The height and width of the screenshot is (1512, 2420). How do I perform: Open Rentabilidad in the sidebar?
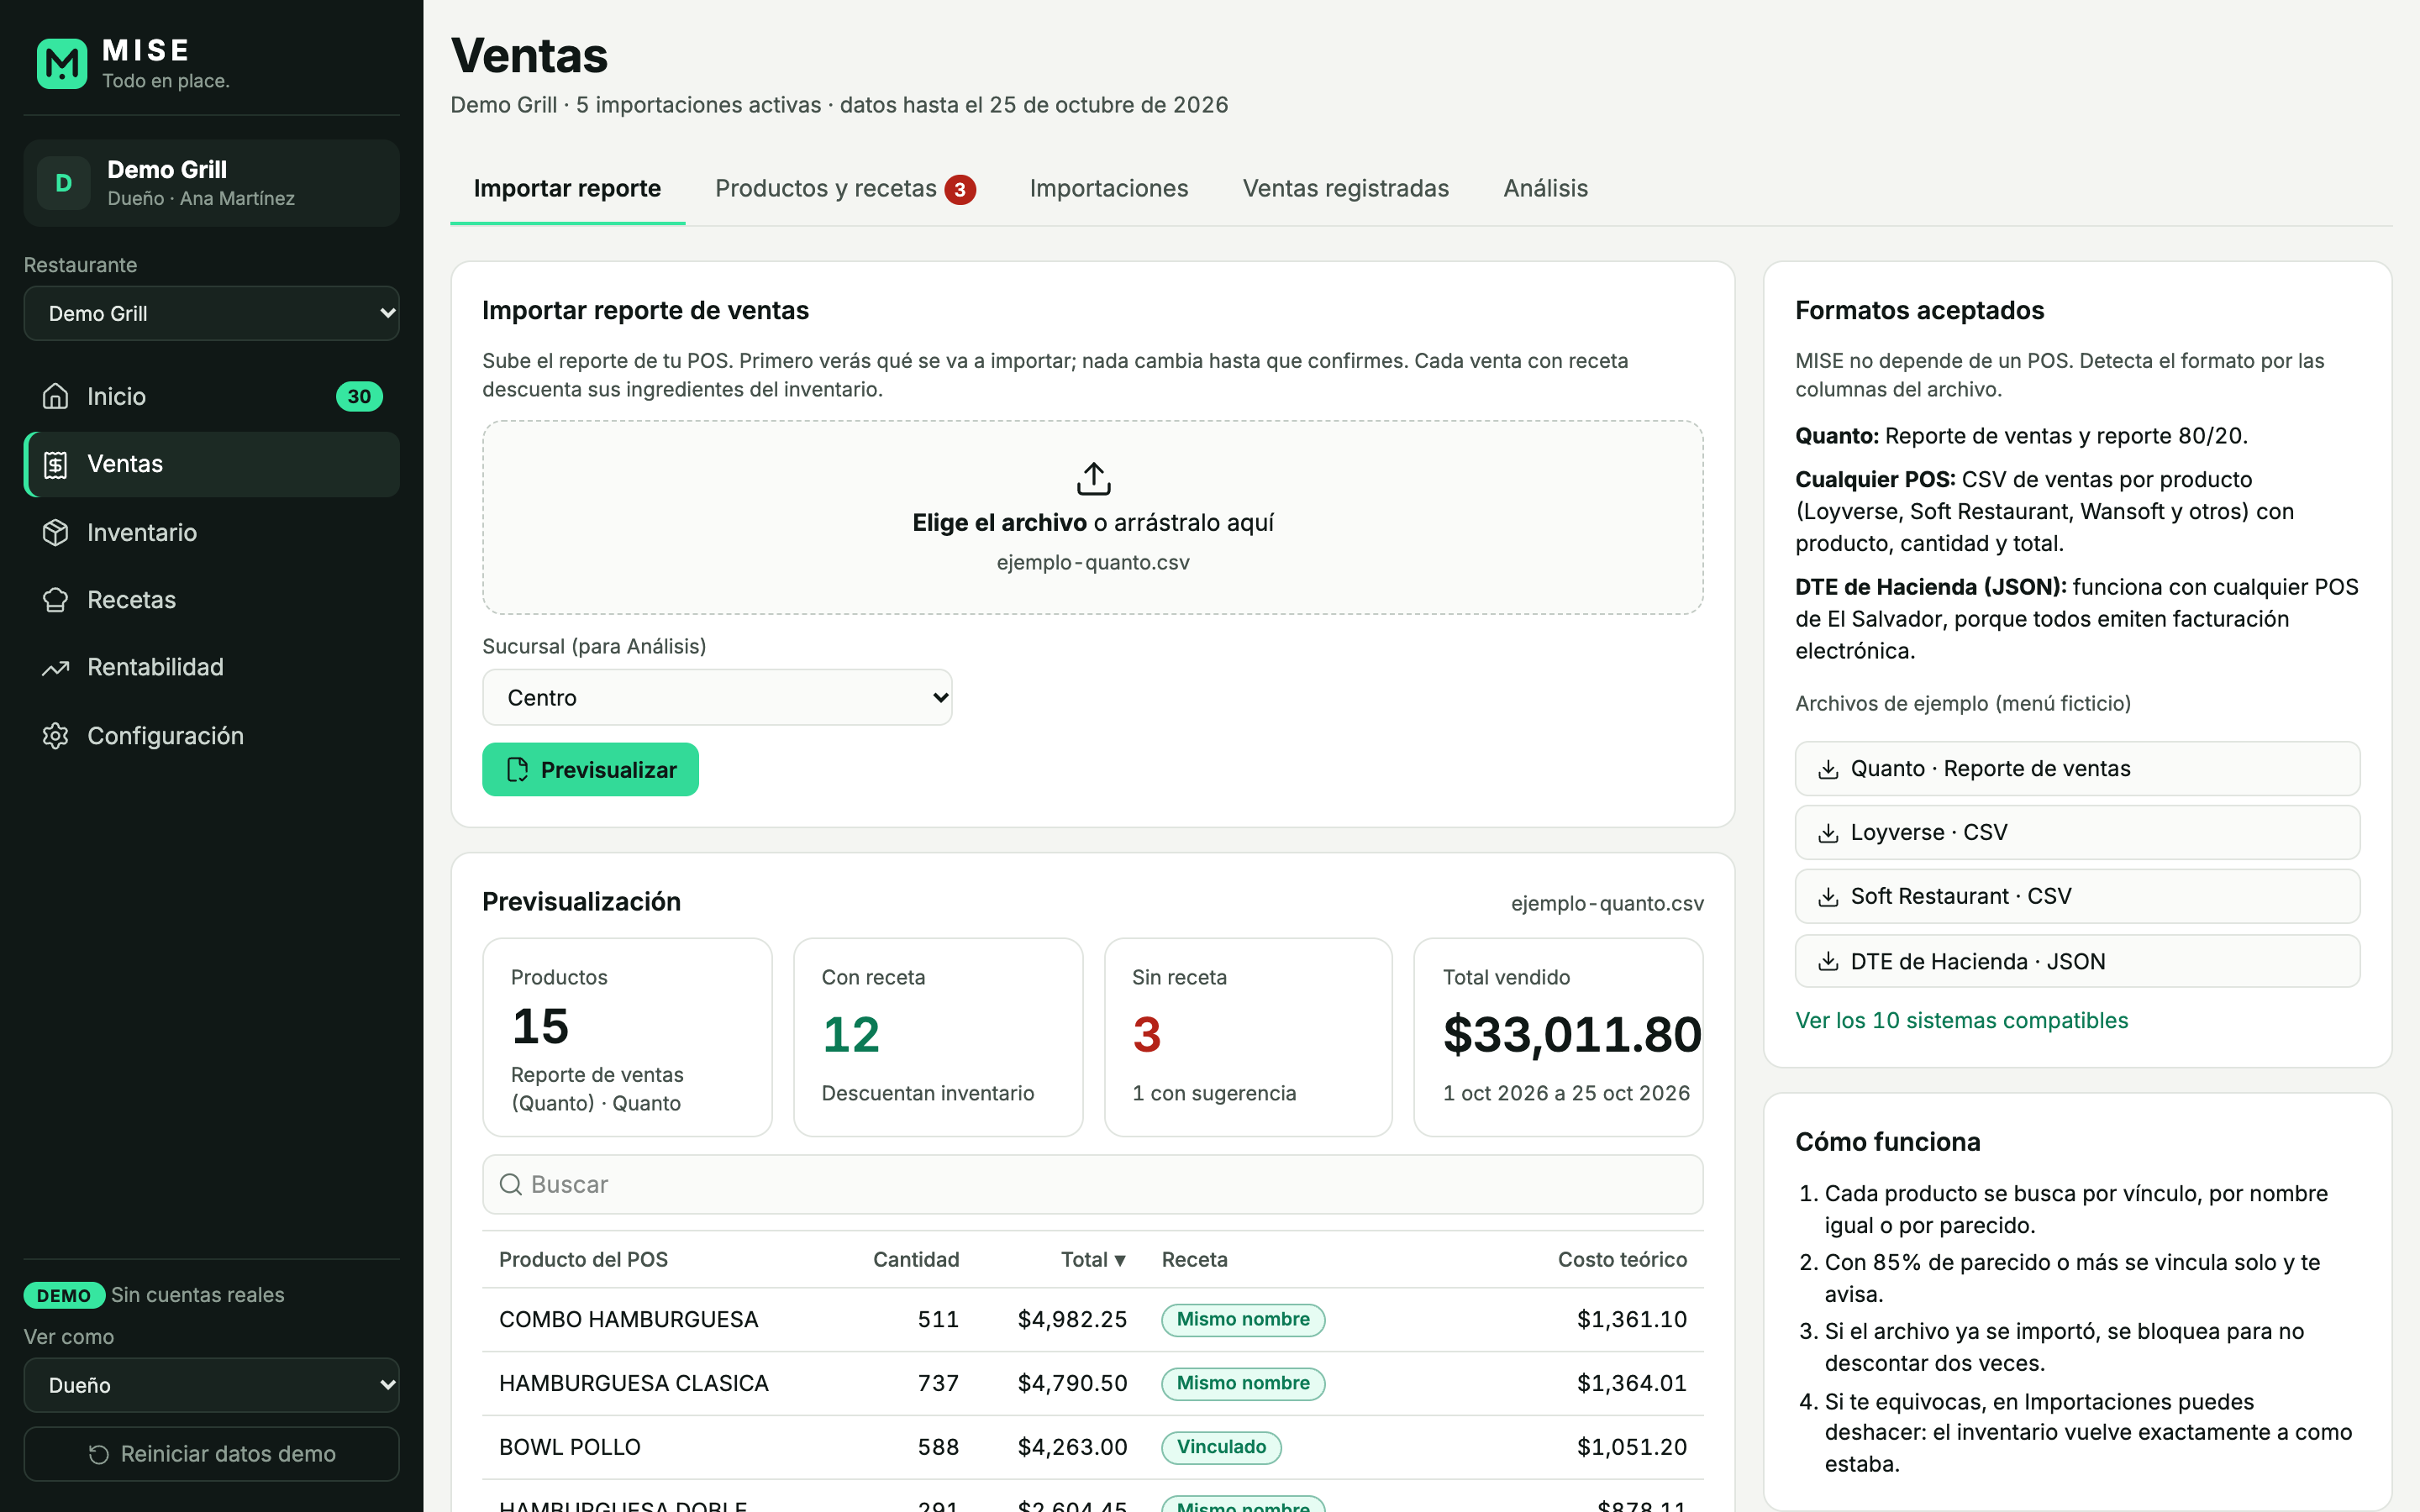pyautogui.click(x=211, y=667)
